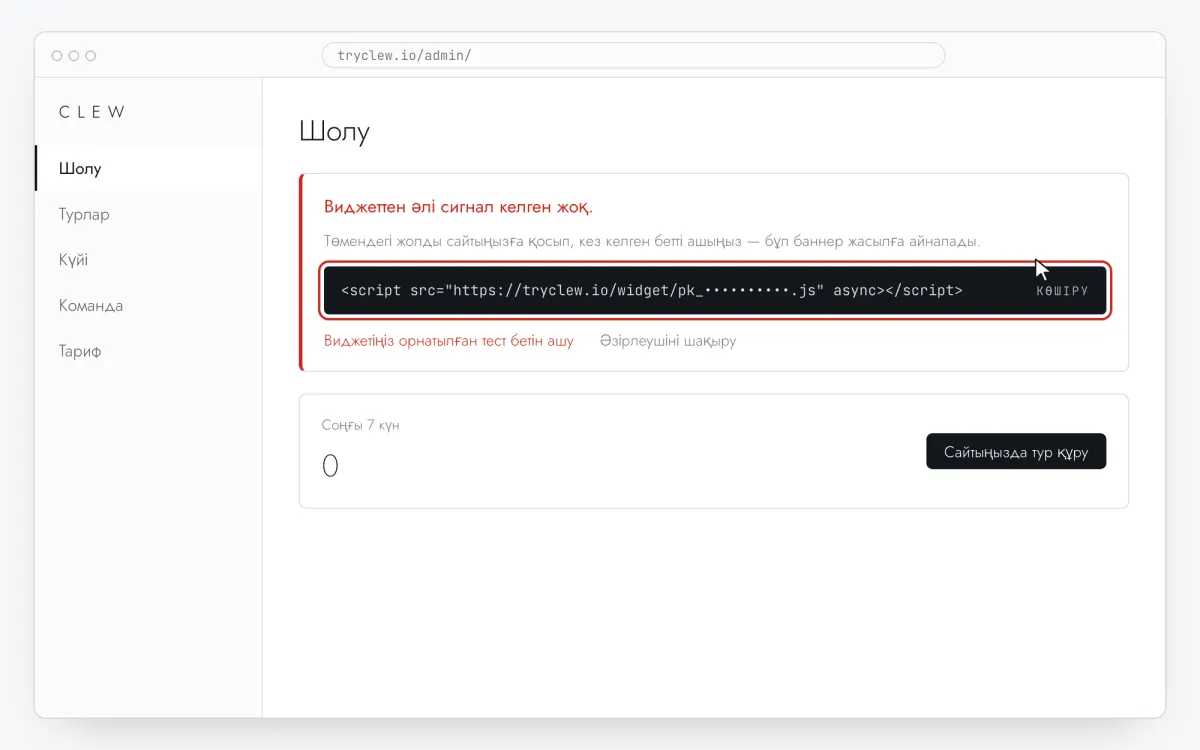
Task: Click the red Виджеттен әлі сигнал келген жоқ title
Action: point(458,207)
